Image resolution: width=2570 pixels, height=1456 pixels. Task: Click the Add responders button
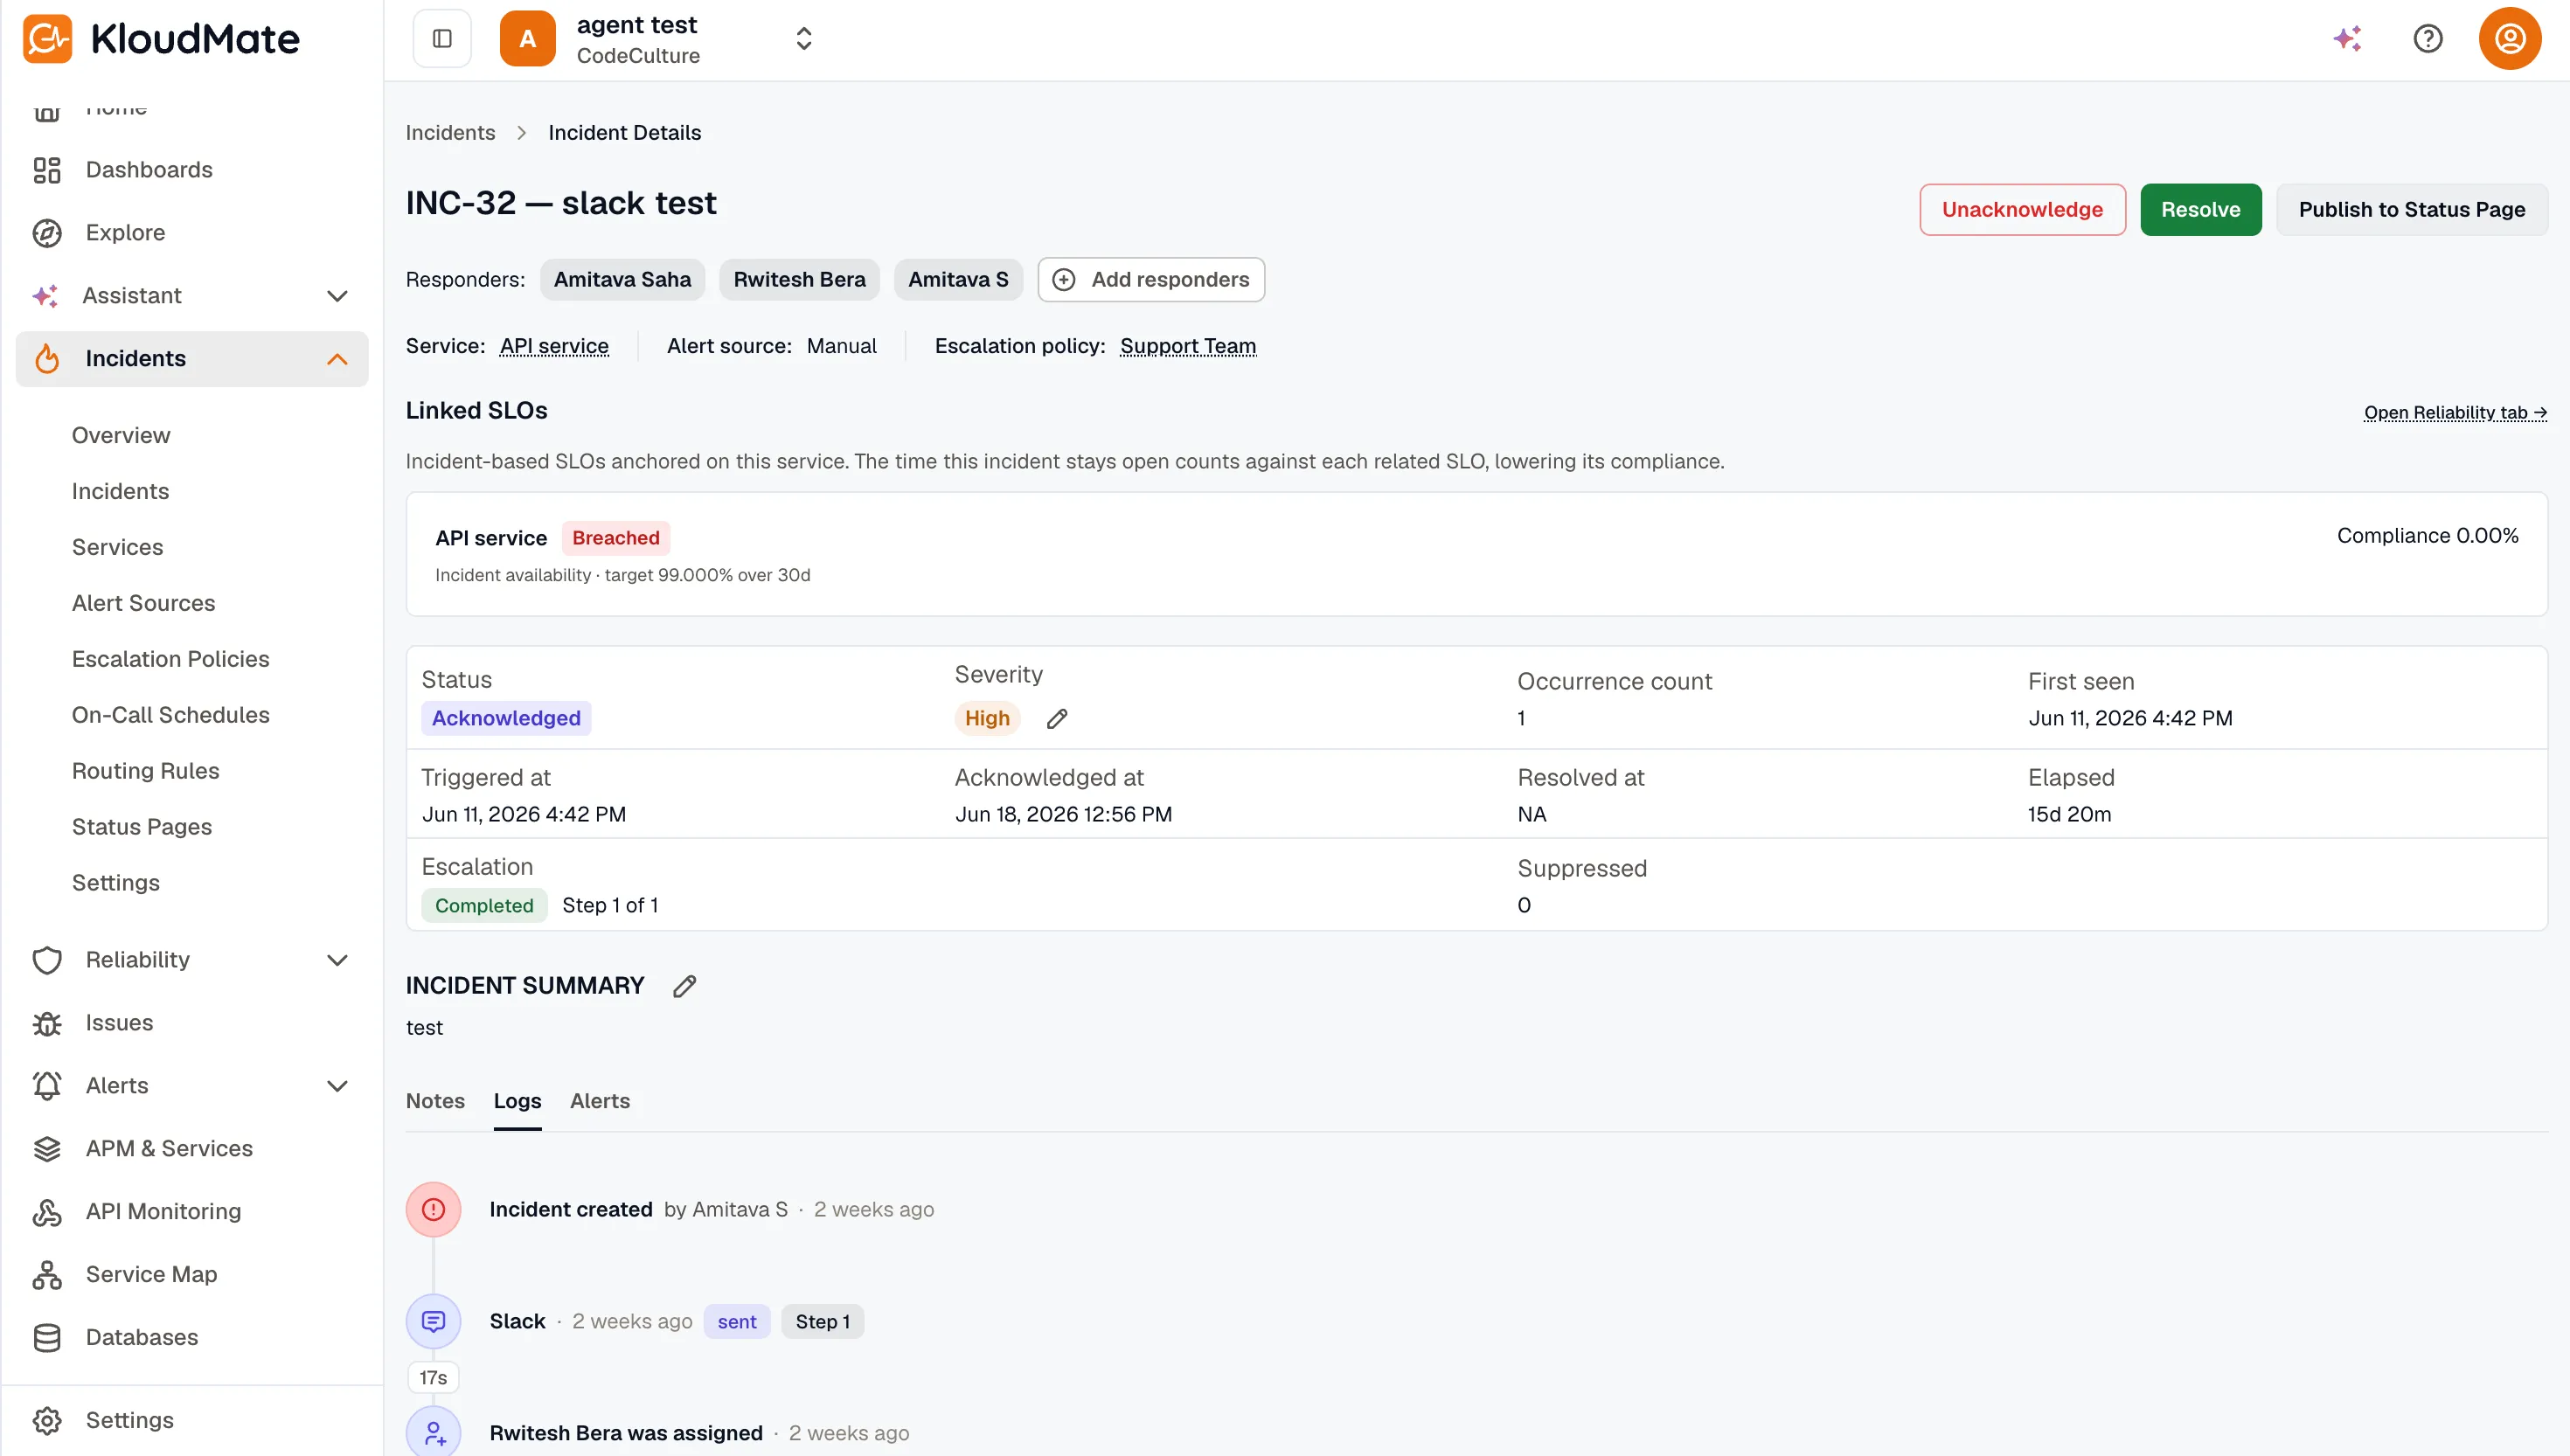pos(1151,279)
